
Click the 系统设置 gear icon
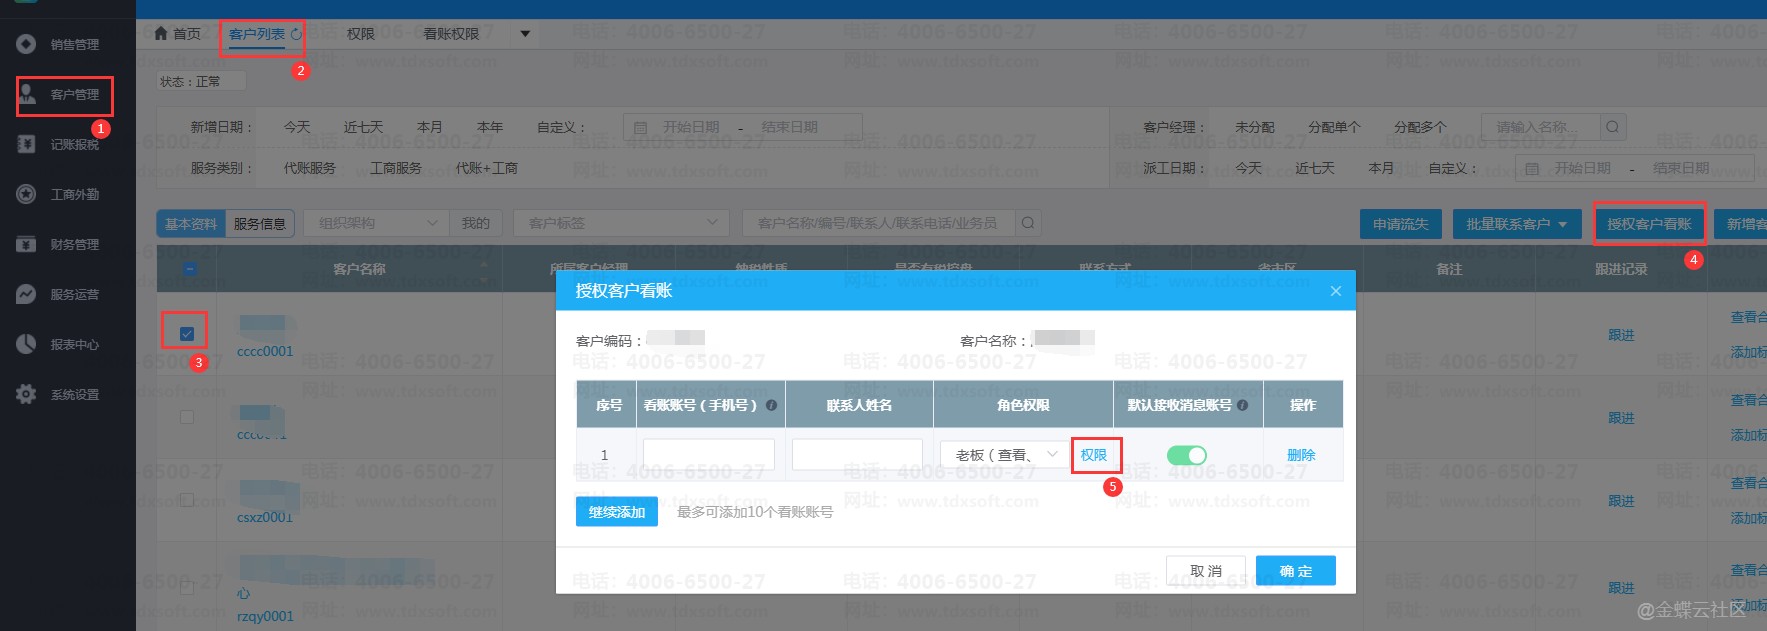[27, 394]
